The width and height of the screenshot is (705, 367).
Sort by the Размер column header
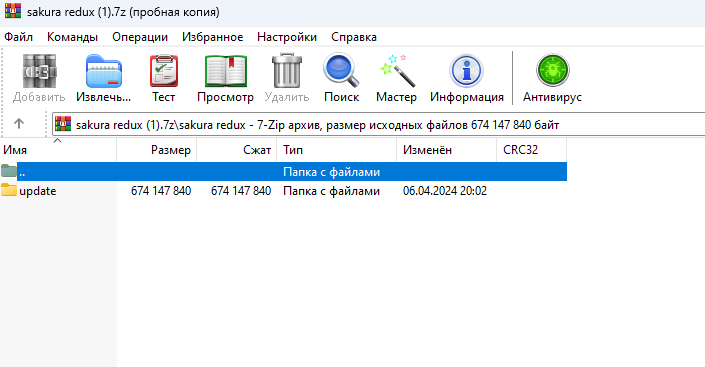156,150
